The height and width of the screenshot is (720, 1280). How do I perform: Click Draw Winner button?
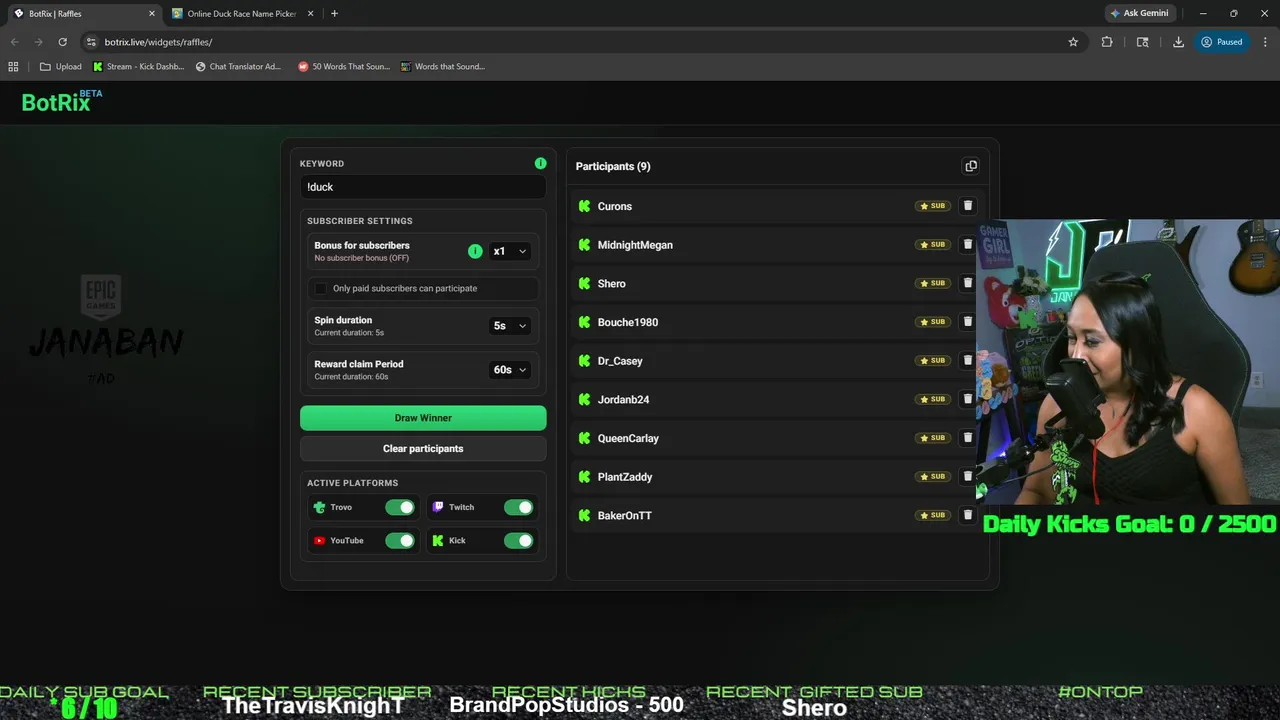click(423, 418)
